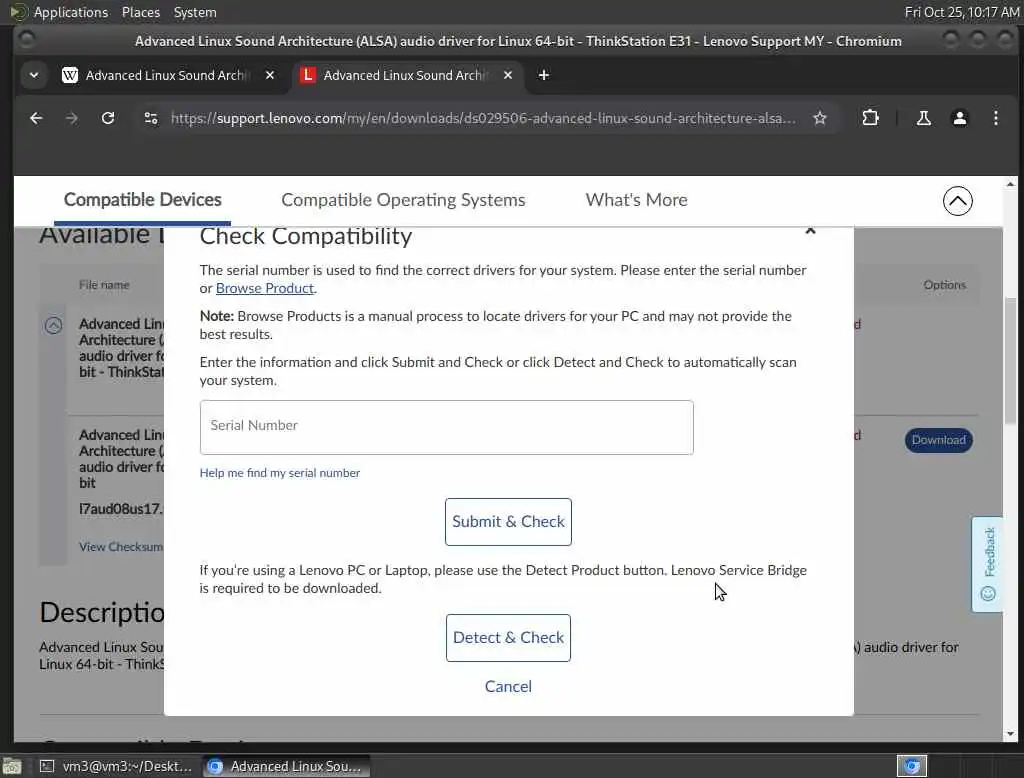Open the clock showing Fri Oct 25

click(961, 12)
